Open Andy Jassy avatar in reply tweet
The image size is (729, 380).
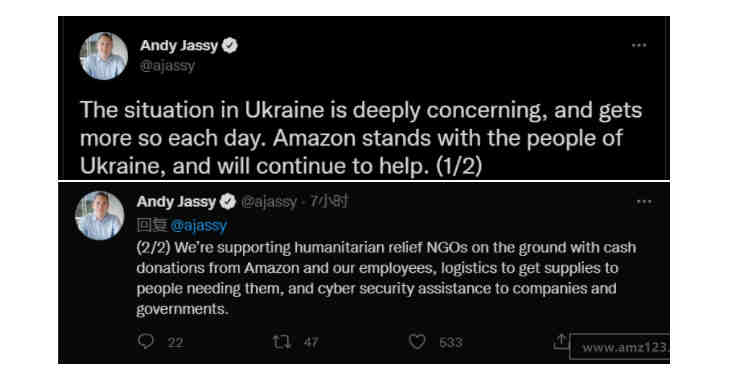[99, 215]
